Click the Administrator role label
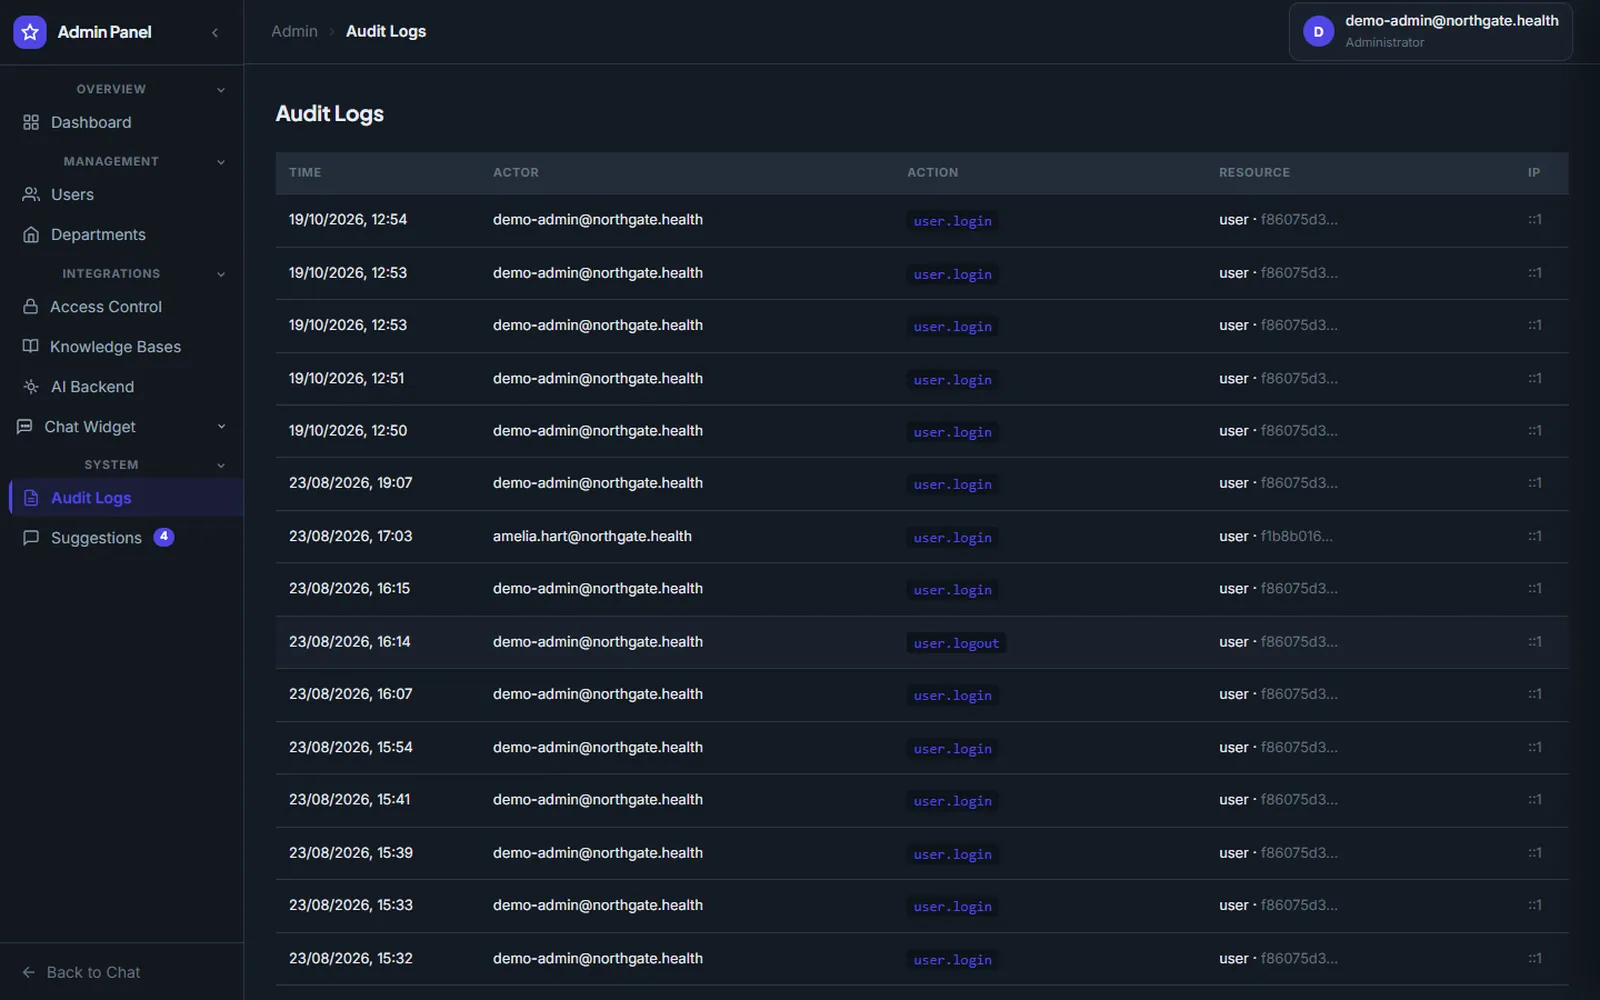 [x=1384, y=42]
